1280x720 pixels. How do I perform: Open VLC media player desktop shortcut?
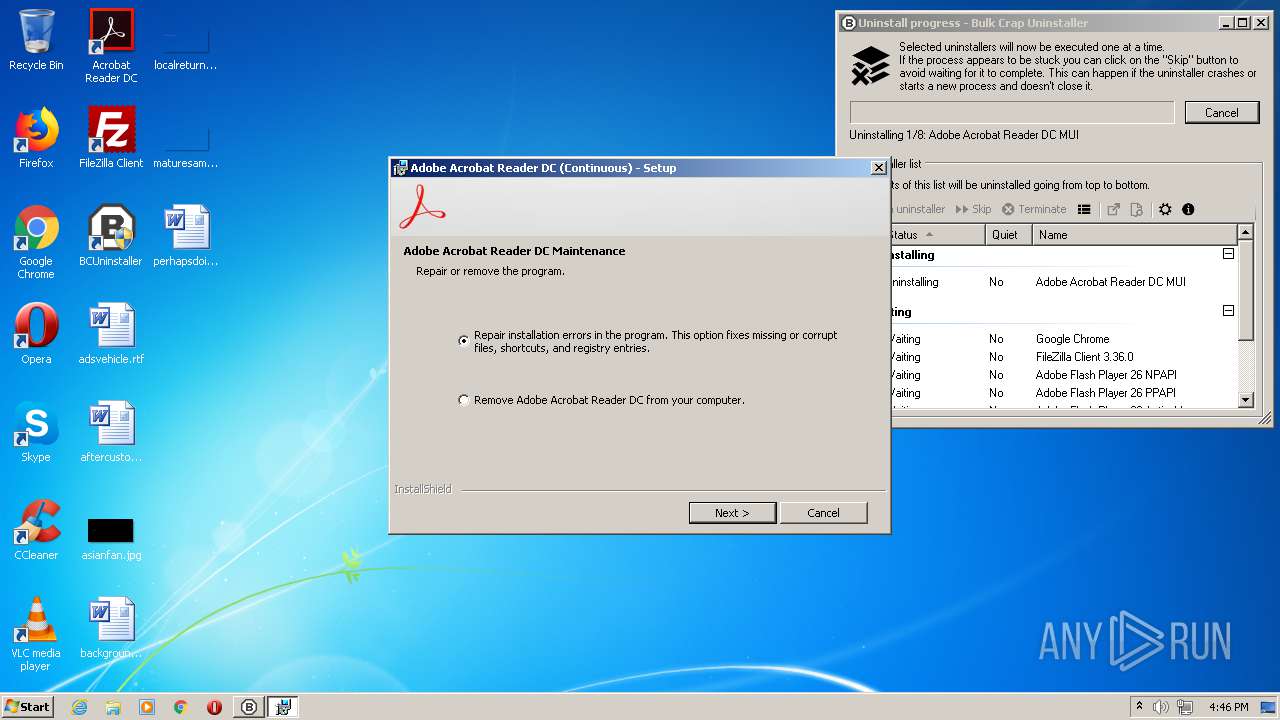point(36,634)
